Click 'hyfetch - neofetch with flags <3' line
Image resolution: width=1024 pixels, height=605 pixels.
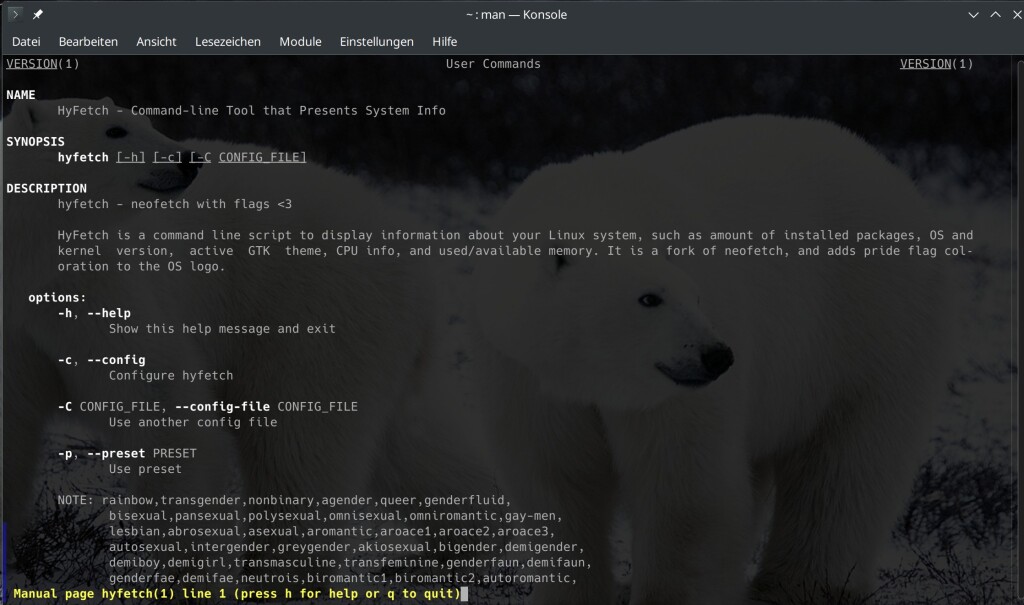pyautogui.click(x=174, y=204)
